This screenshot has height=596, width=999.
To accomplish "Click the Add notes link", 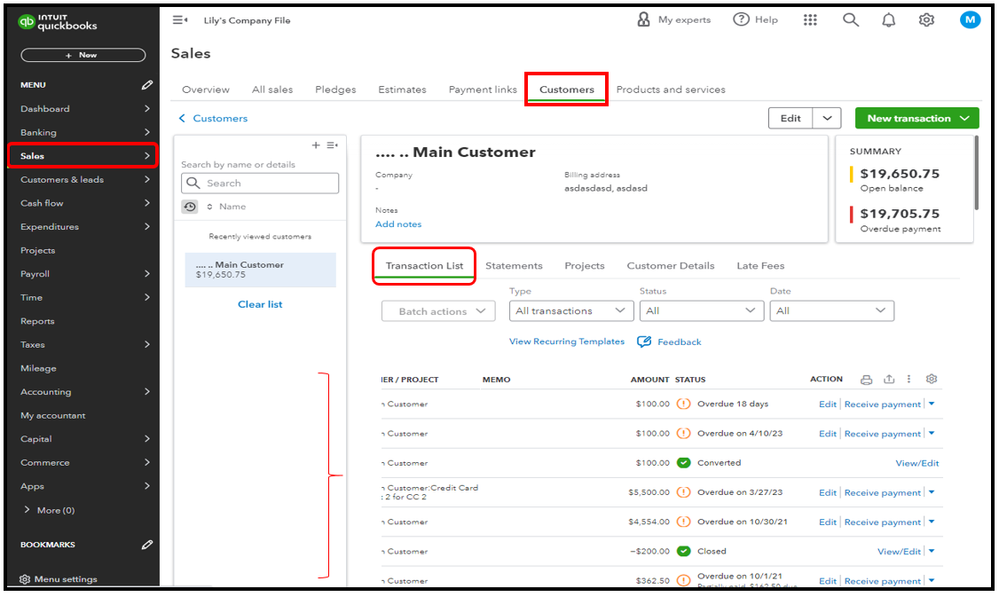I will (398, 224).
